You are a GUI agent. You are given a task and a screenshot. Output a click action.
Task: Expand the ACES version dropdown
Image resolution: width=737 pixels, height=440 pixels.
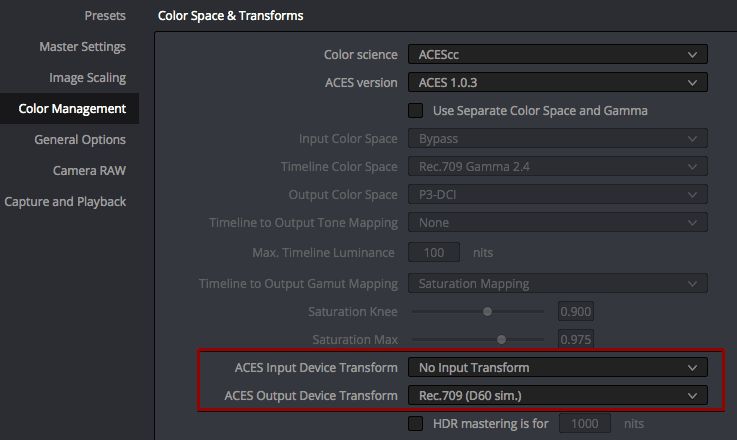tap(557, 83)
